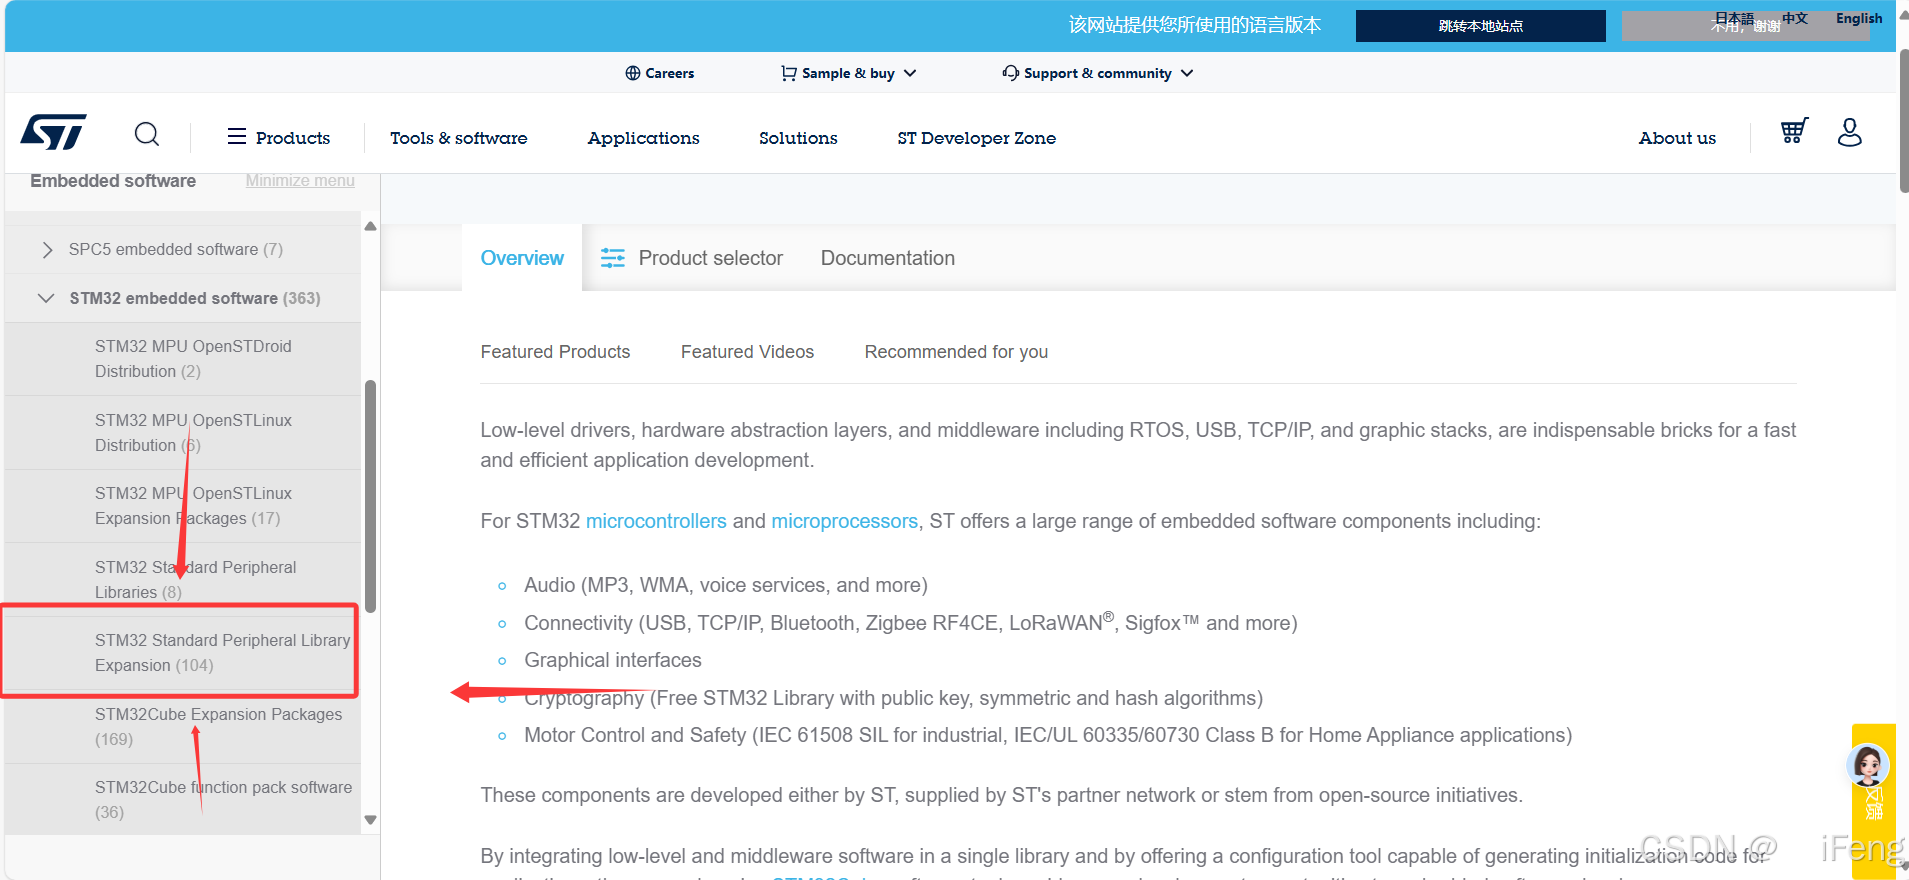Open STM32 Standard Peripheral Library Expansion
Screen dimensions: 1909x880
pos(181,652)
